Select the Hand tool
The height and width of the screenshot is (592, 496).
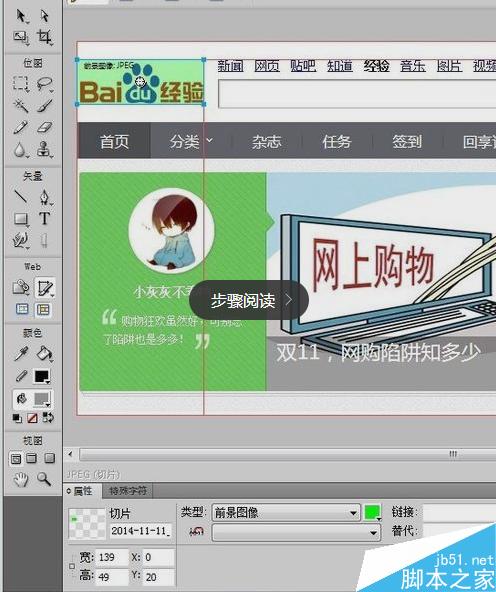click(21, 479)
